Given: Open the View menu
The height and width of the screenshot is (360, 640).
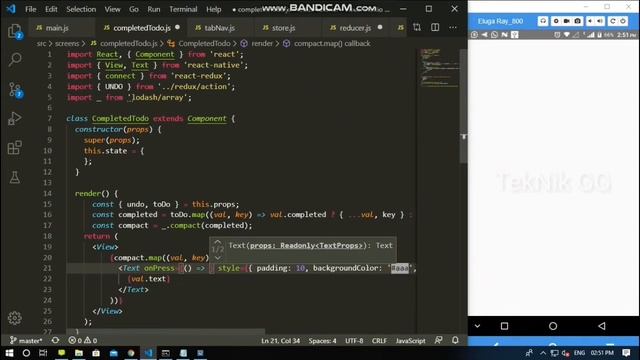Looking at the screenshot, I should [112, 9].
